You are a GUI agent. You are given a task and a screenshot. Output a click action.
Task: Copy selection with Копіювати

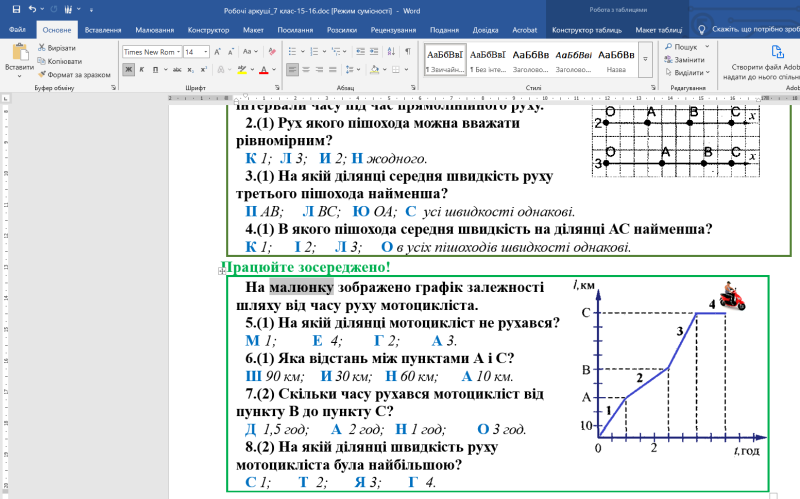click(59, 61)
